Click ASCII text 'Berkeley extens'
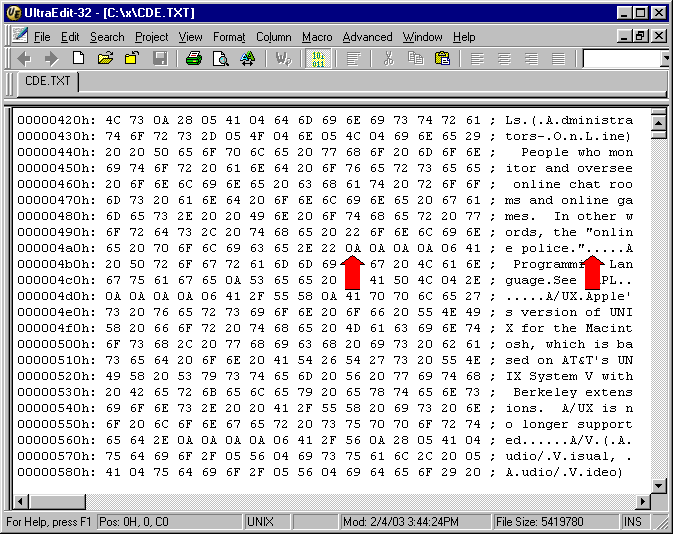 click(x=573, y=392)
